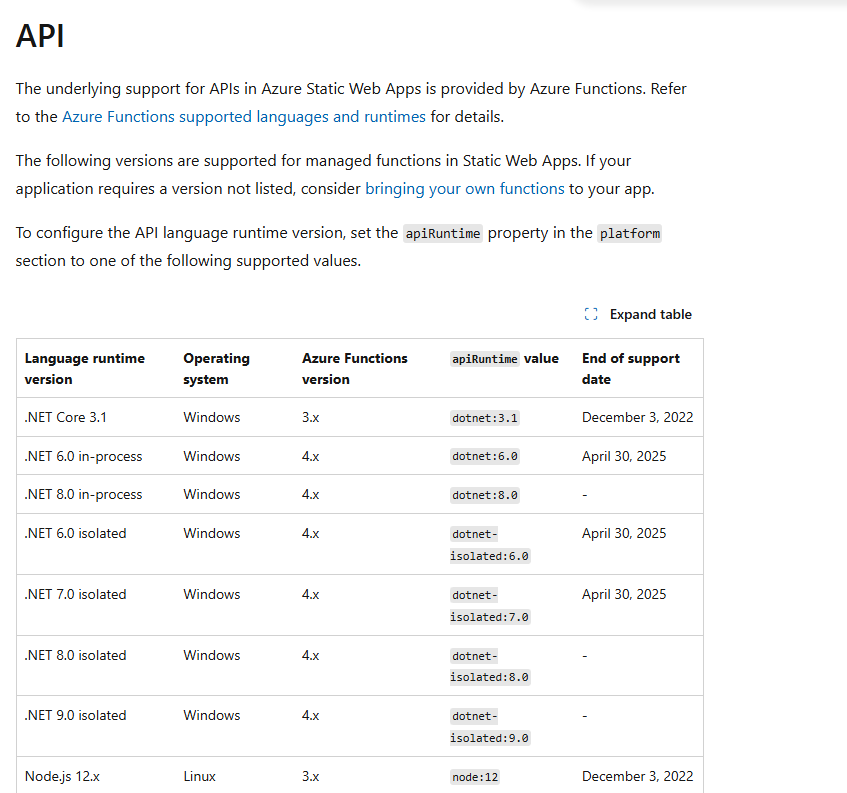847x793 pixels.
Task: Click April 30, 2025 in the .NET 7.0 isolated row
Action: (624, 595)
